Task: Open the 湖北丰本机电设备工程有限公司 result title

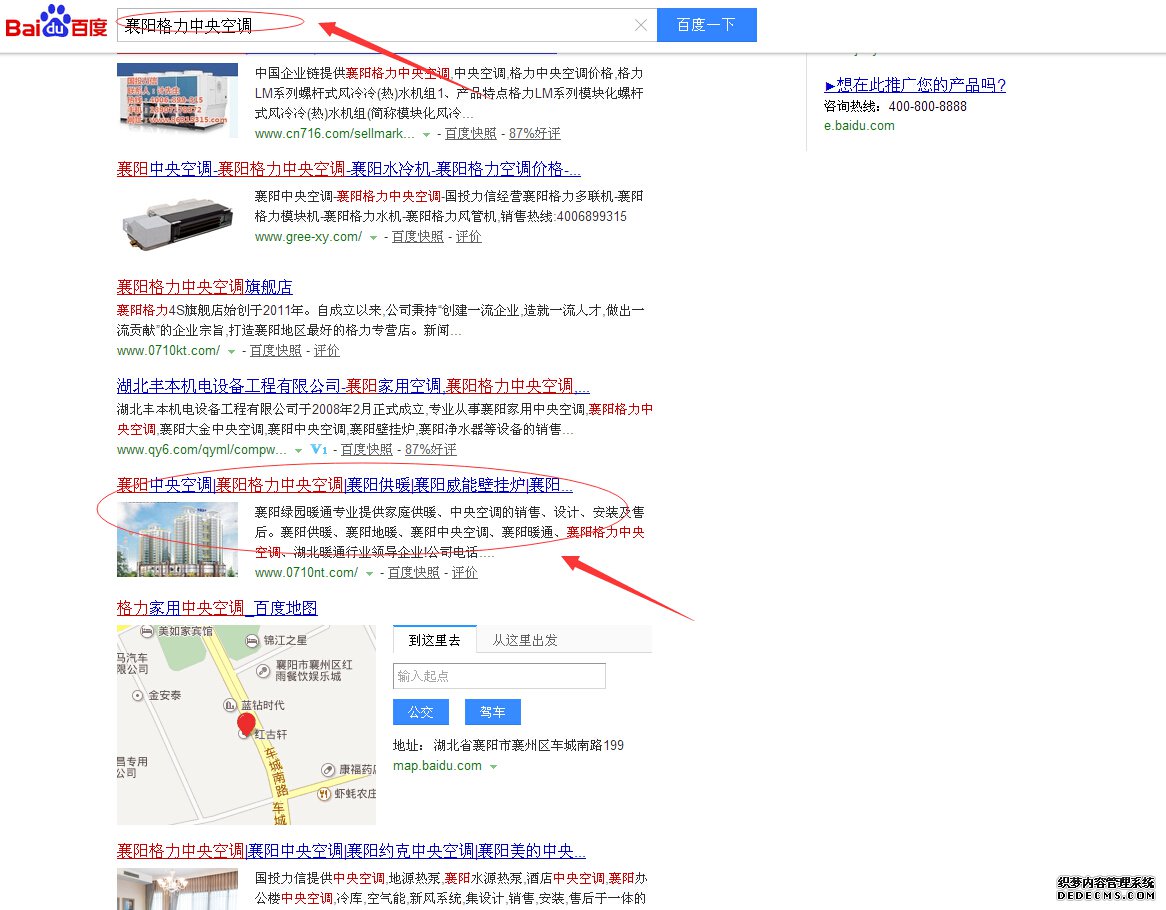Action: [x=353, y=386]
